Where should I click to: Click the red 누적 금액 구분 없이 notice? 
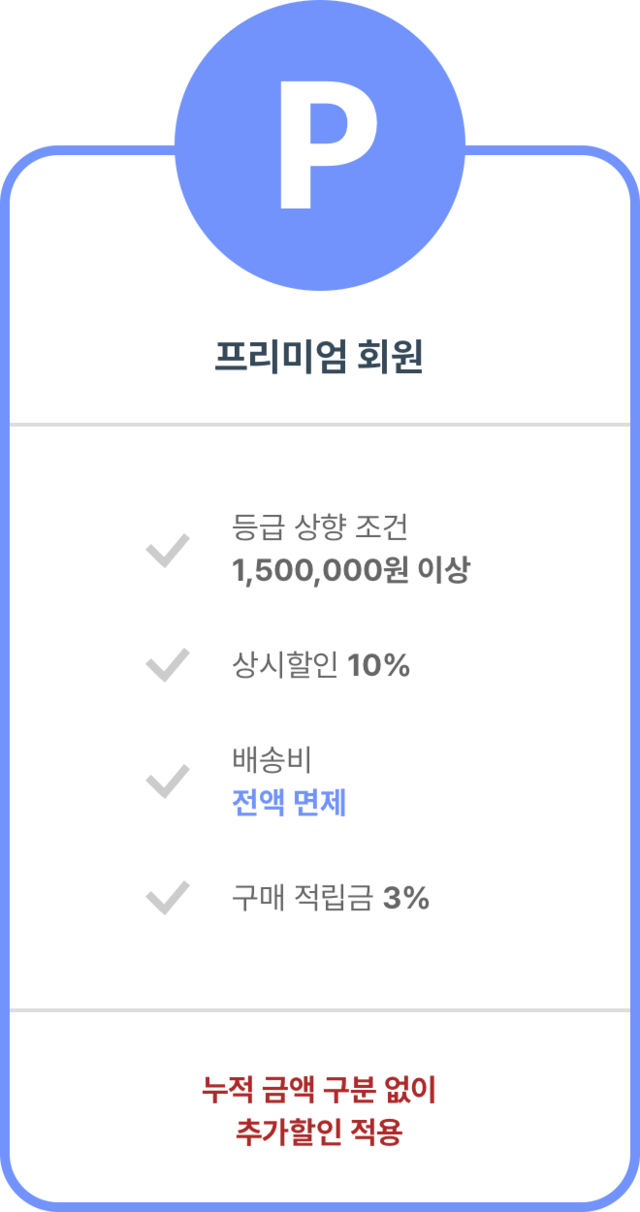coord(319,1090)
